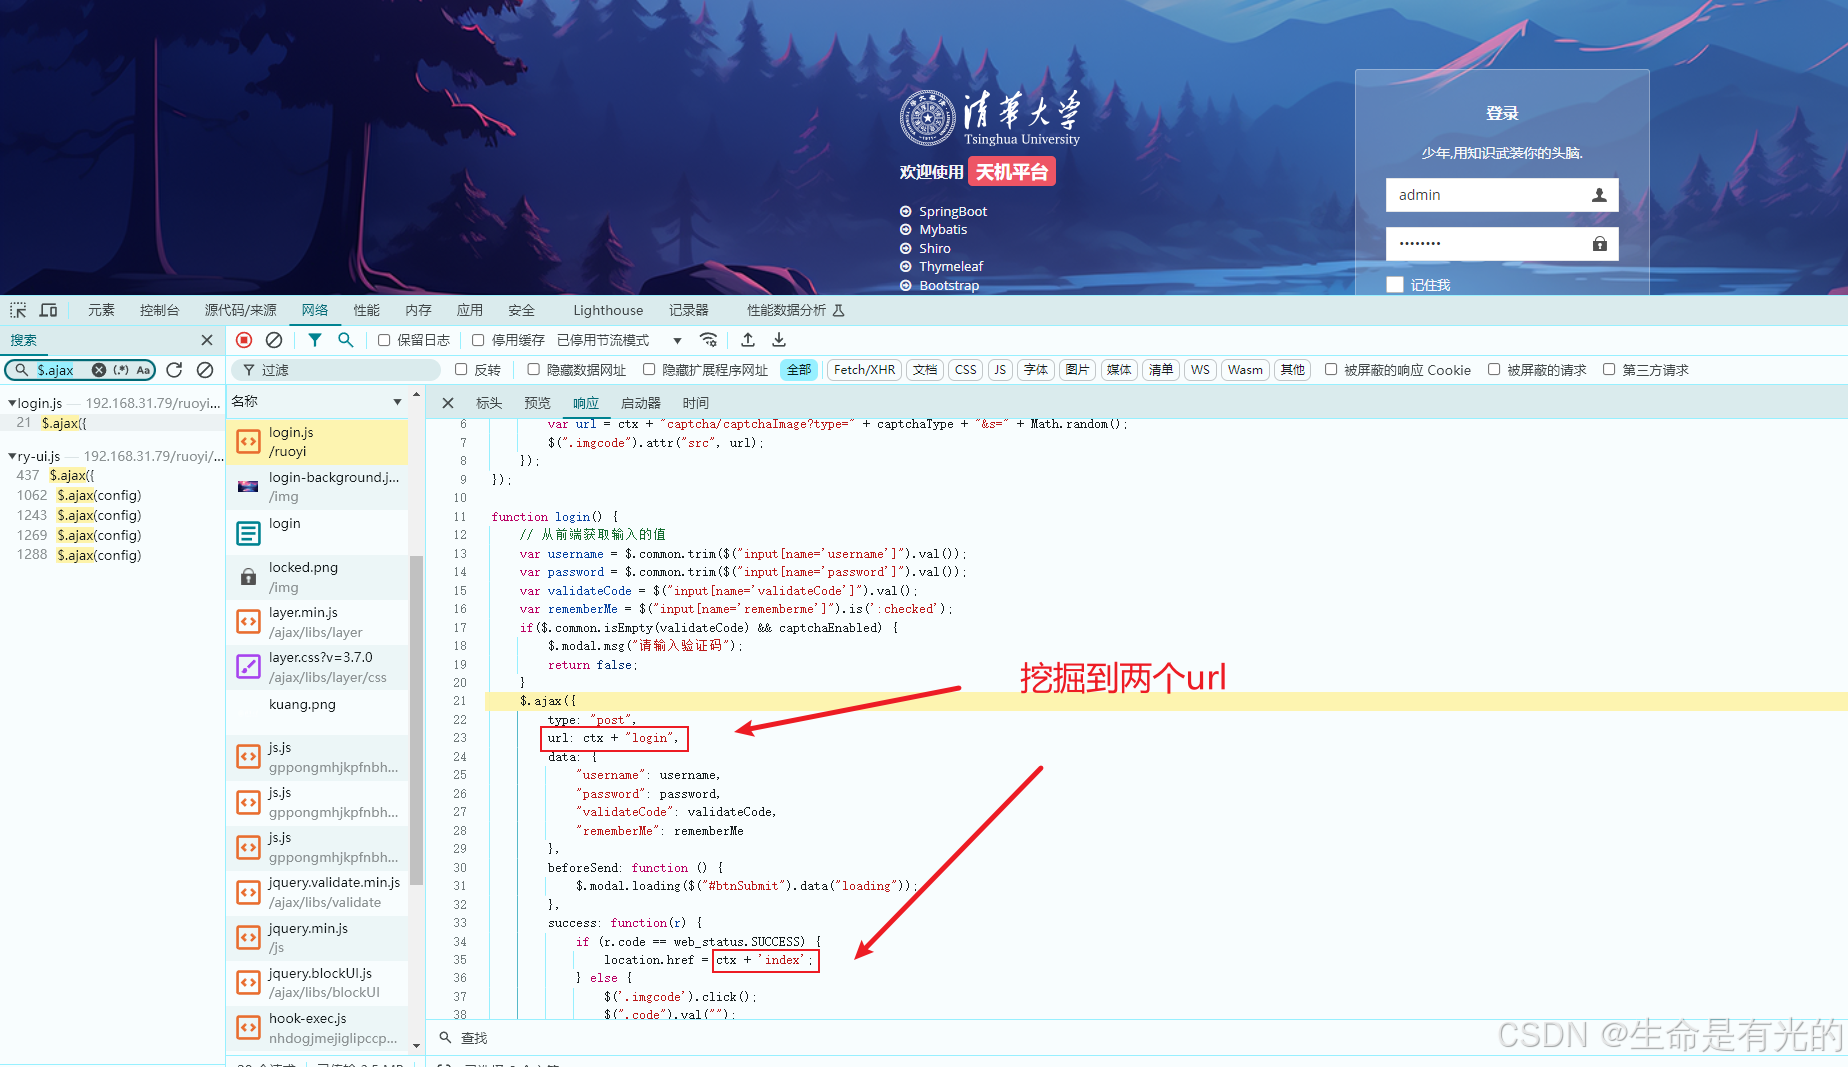The height and width of the screenshot is (1067, 1848).
Task: Click the 过滤 filter input field
Action: click(340, 370)
